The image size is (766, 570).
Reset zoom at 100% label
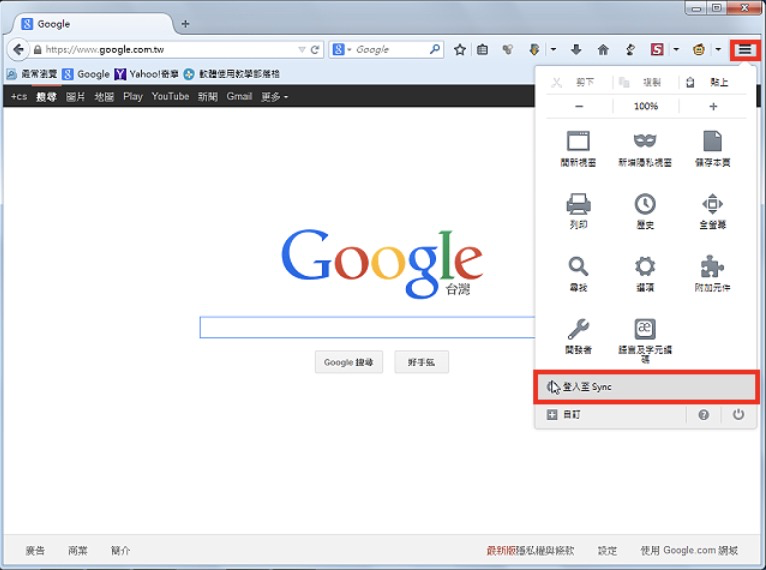coord(646,106)
